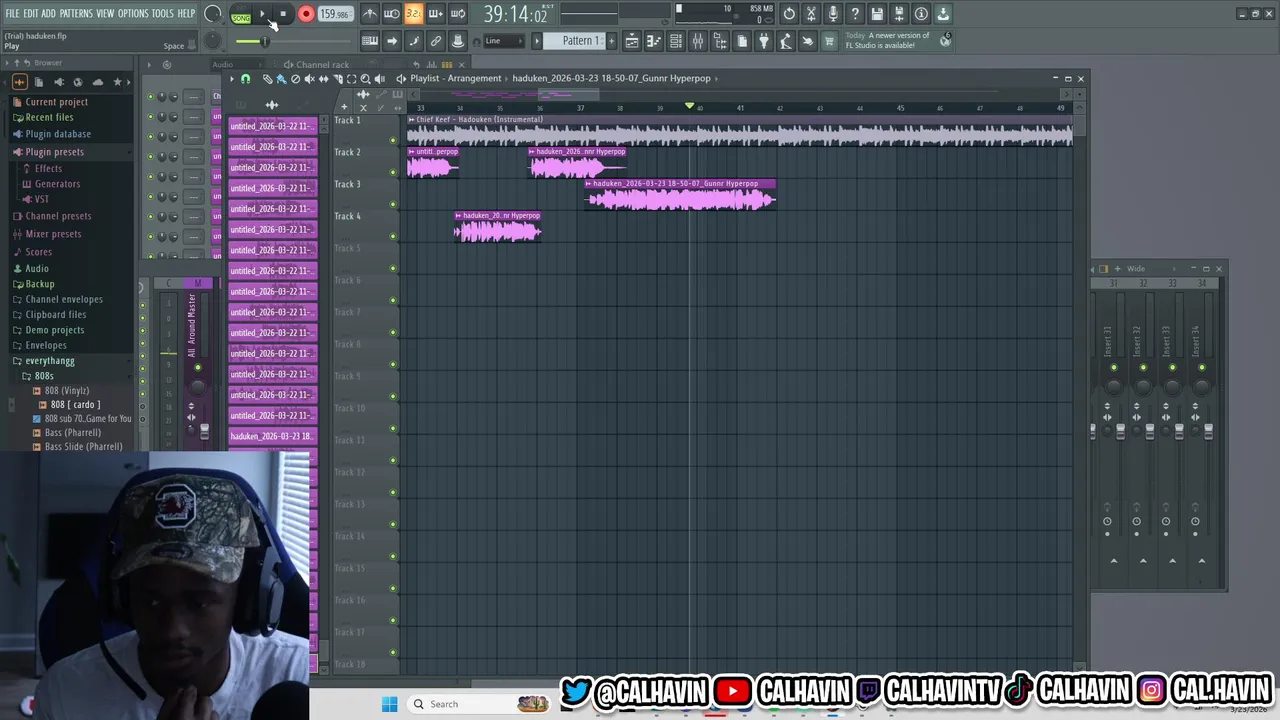
Task: Toggle overdub blend recording icon
Action: (x=436, y=13)
